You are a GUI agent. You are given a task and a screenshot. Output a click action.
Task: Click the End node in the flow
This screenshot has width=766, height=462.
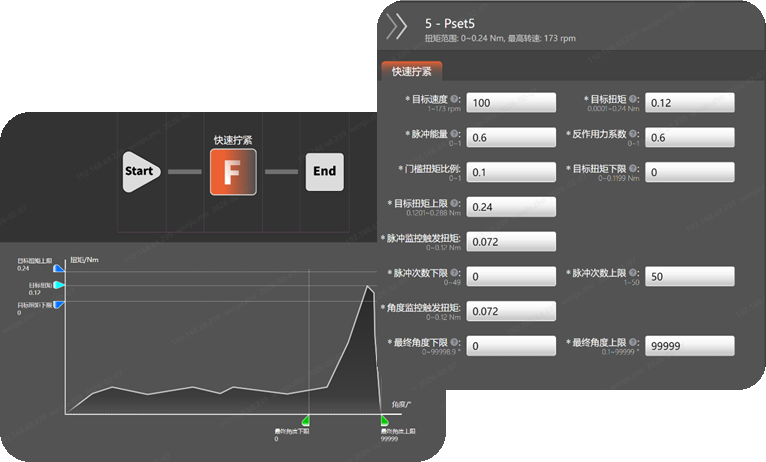click(324, 171)
